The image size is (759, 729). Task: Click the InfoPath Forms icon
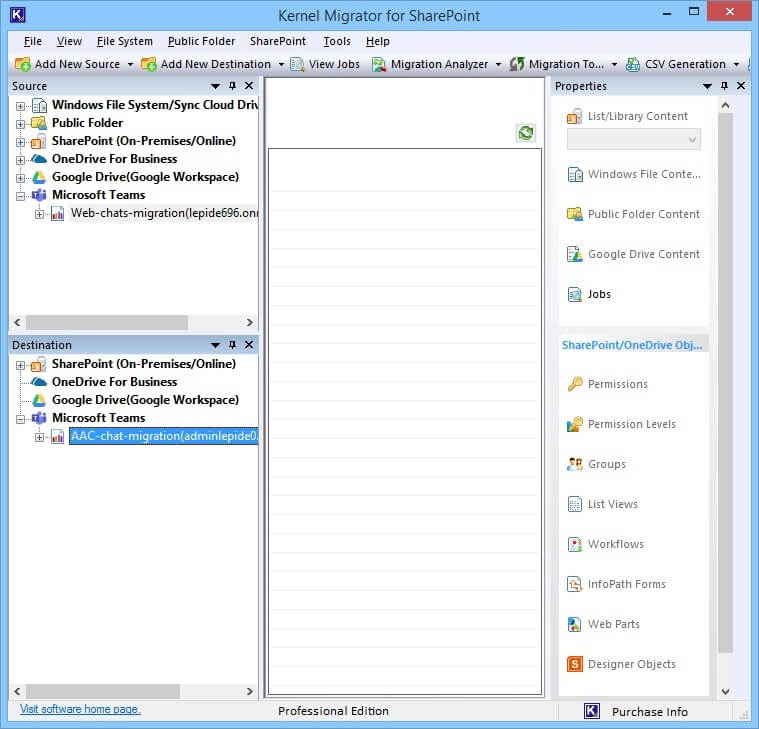pos(575,584)
